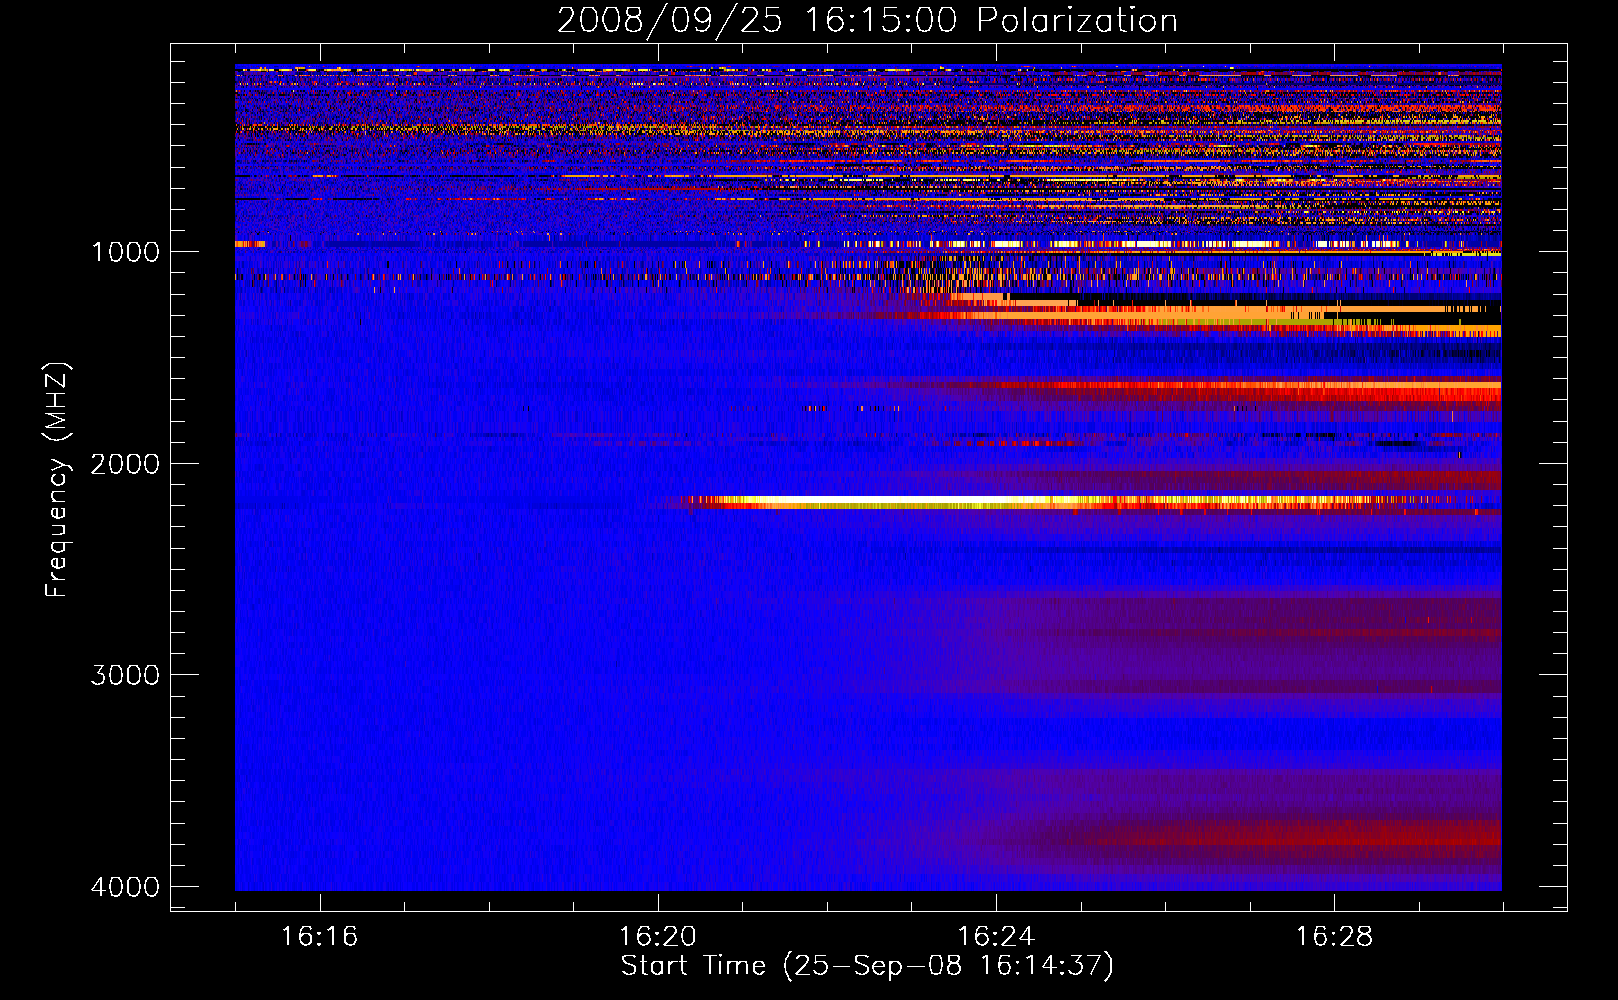
Task: Click the 2000 frequency tick label
Action: [125, 464]
